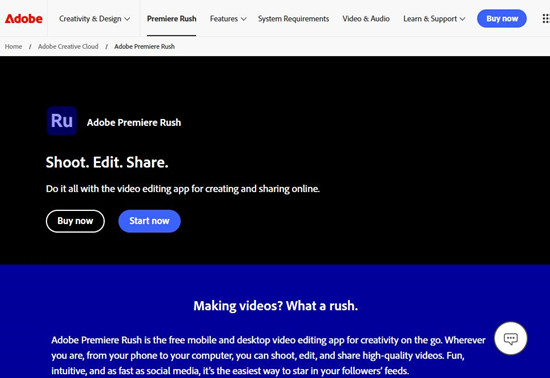The image size is (550, 378).
Task: Click the 'Making videos? What a rush.' heading
Action: [275, 306]
